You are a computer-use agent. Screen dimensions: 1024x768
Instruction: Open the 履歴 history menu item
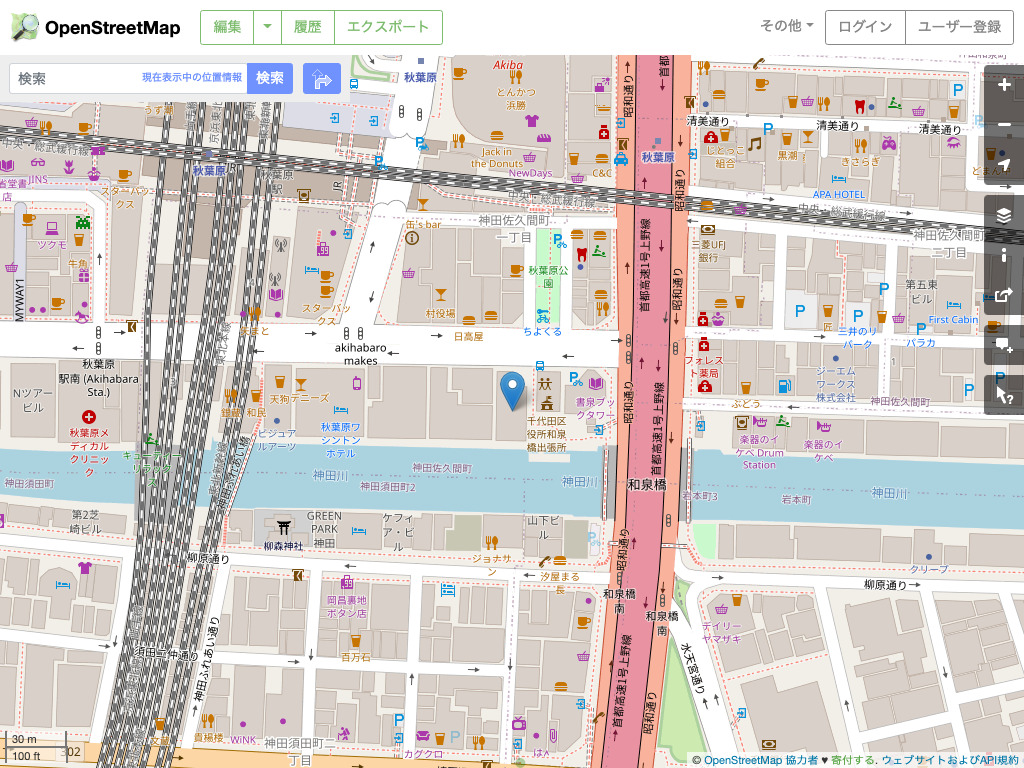pyautogui.click(x=307, y=28)
